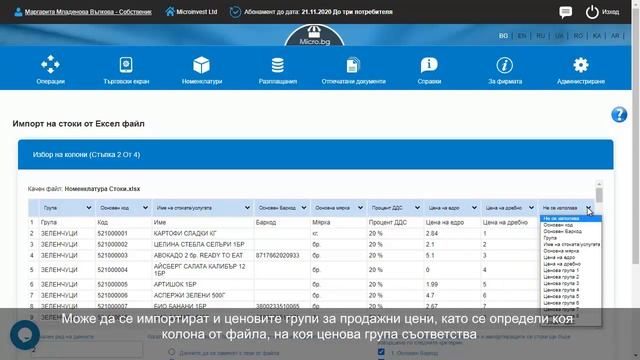Select highlighted Не се използва list option
640x360 pixels.
tap(571, 218)
